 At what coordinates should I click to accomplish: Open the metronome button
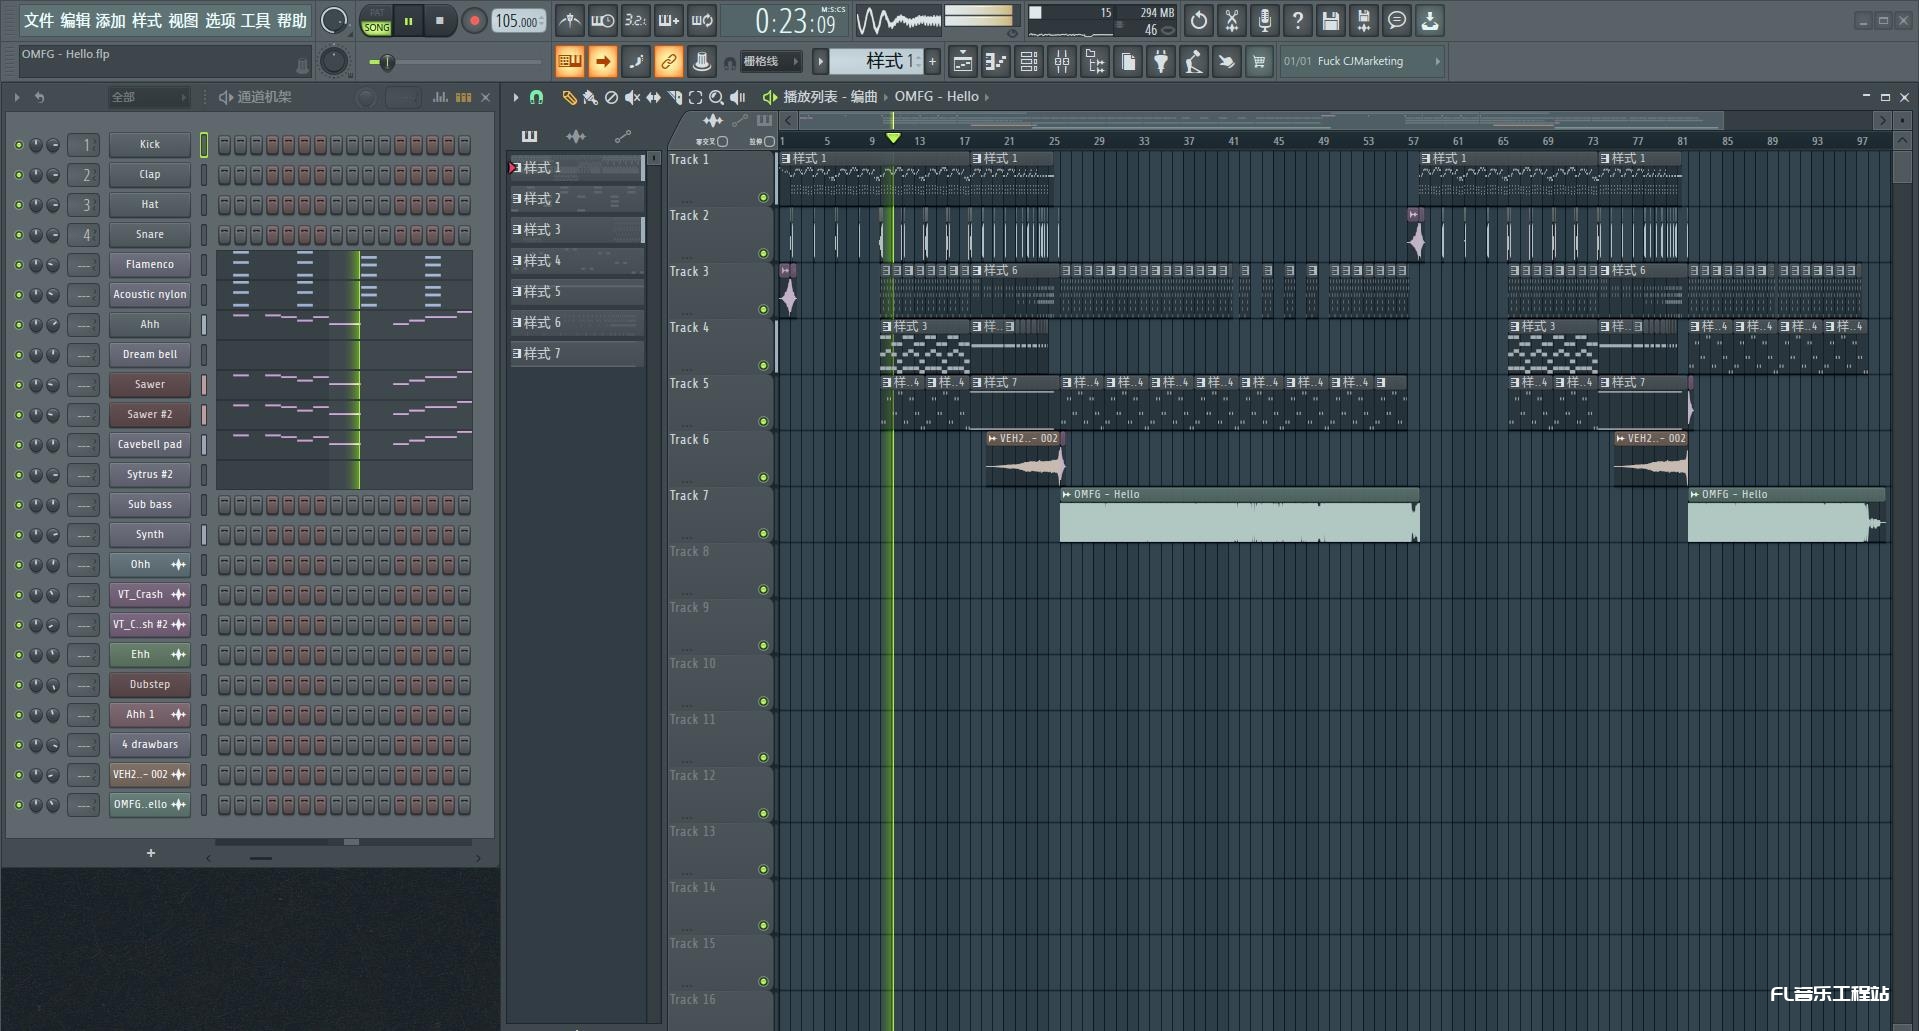pos(569,20)
